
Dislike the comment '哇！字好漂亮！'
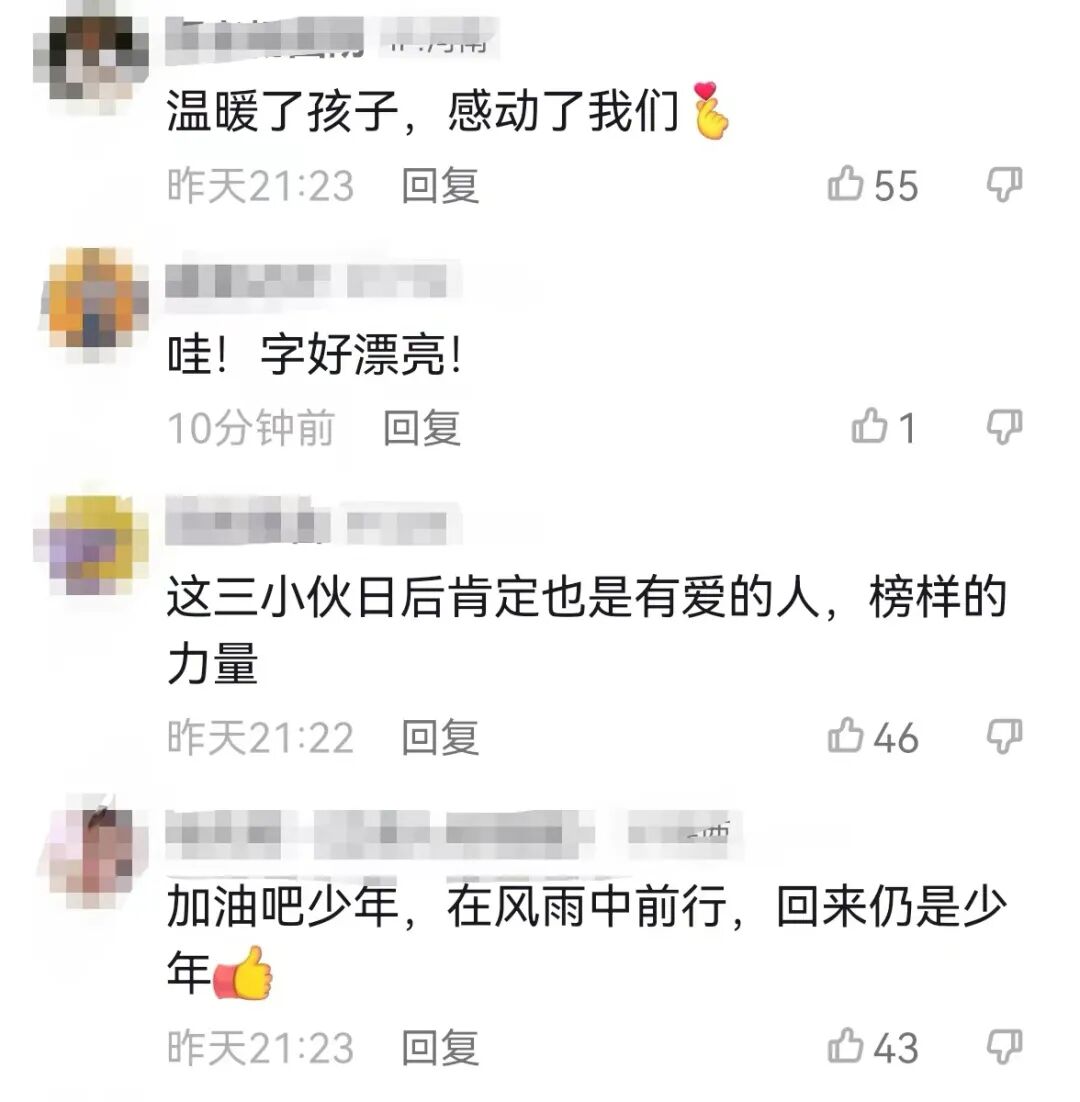pos(1004,427)
